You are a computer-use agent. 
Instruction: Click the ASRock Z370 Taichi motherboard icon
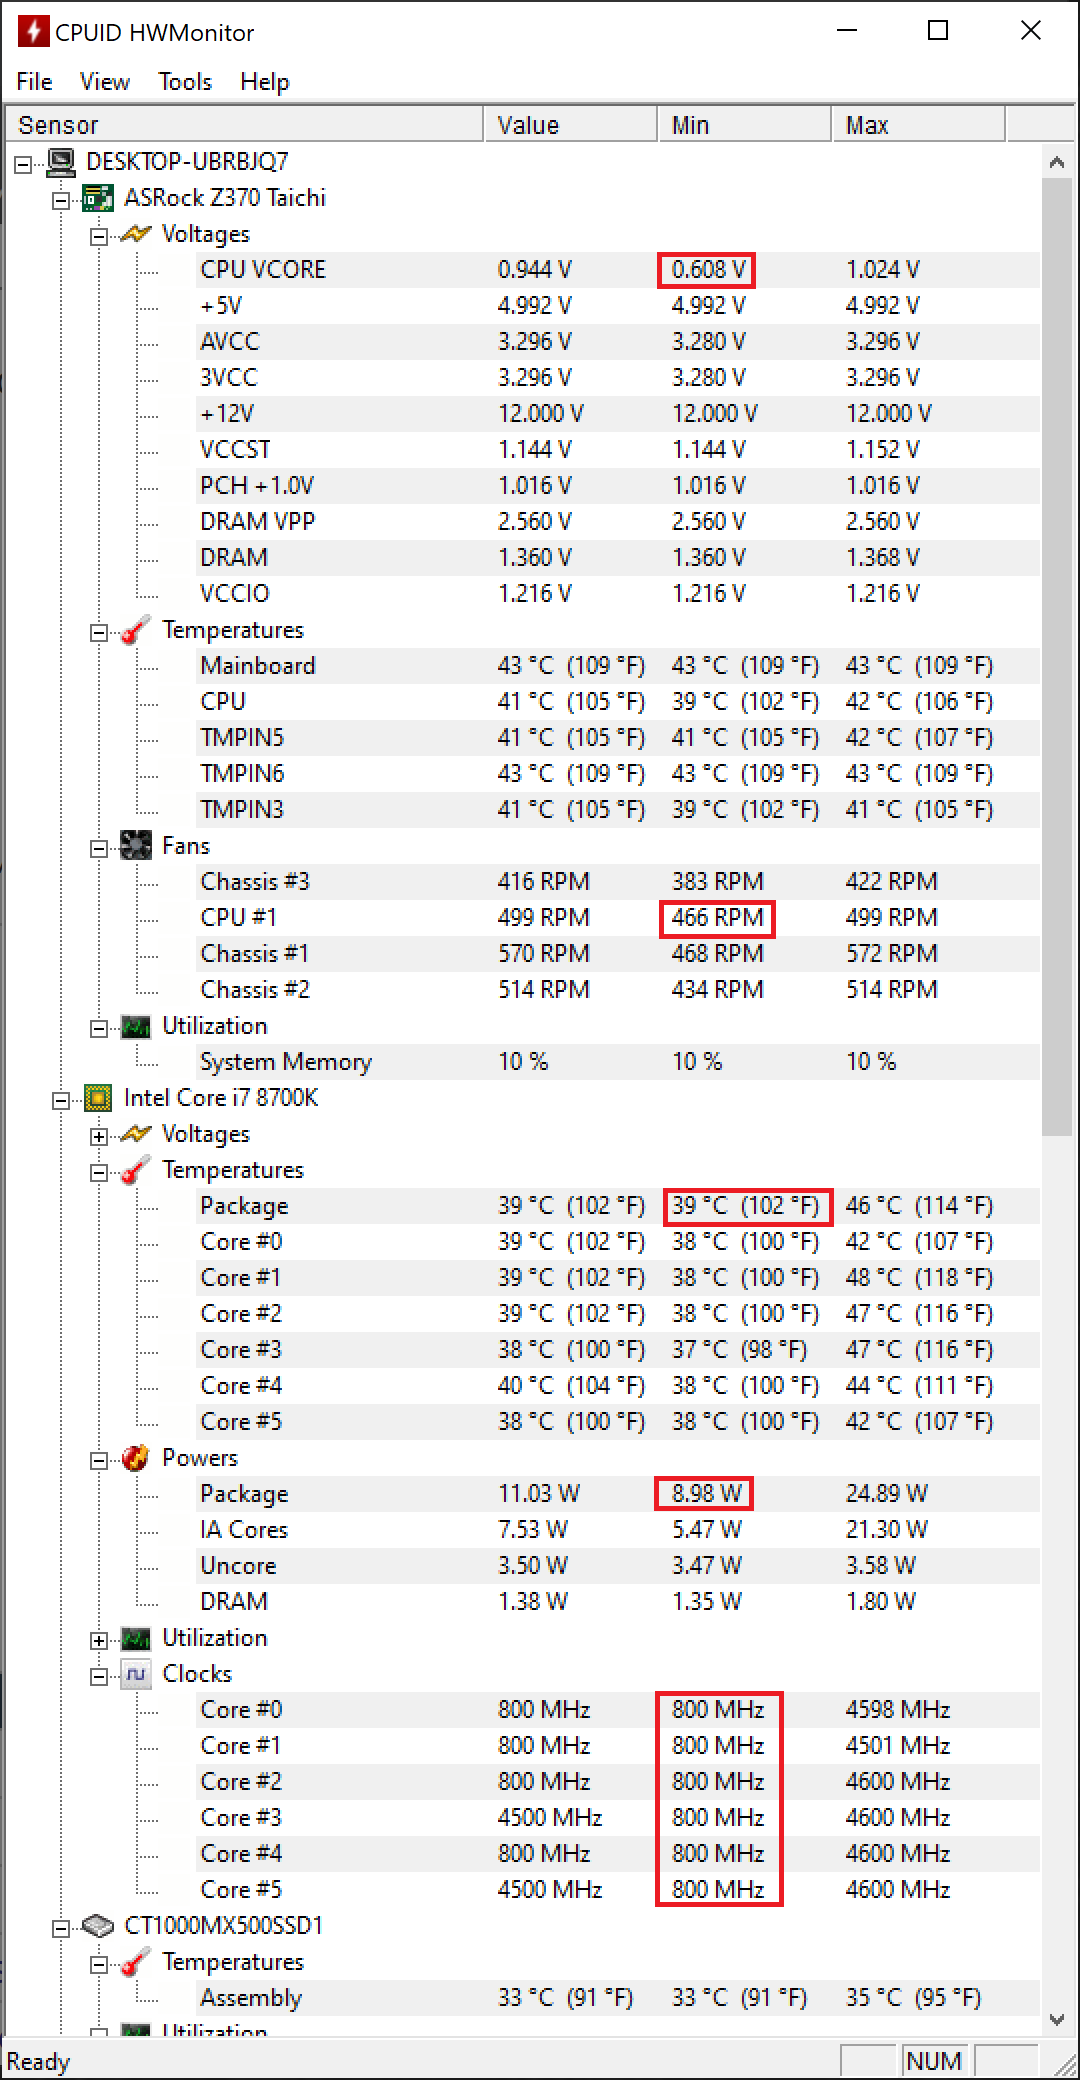click(x=98, y=198)
